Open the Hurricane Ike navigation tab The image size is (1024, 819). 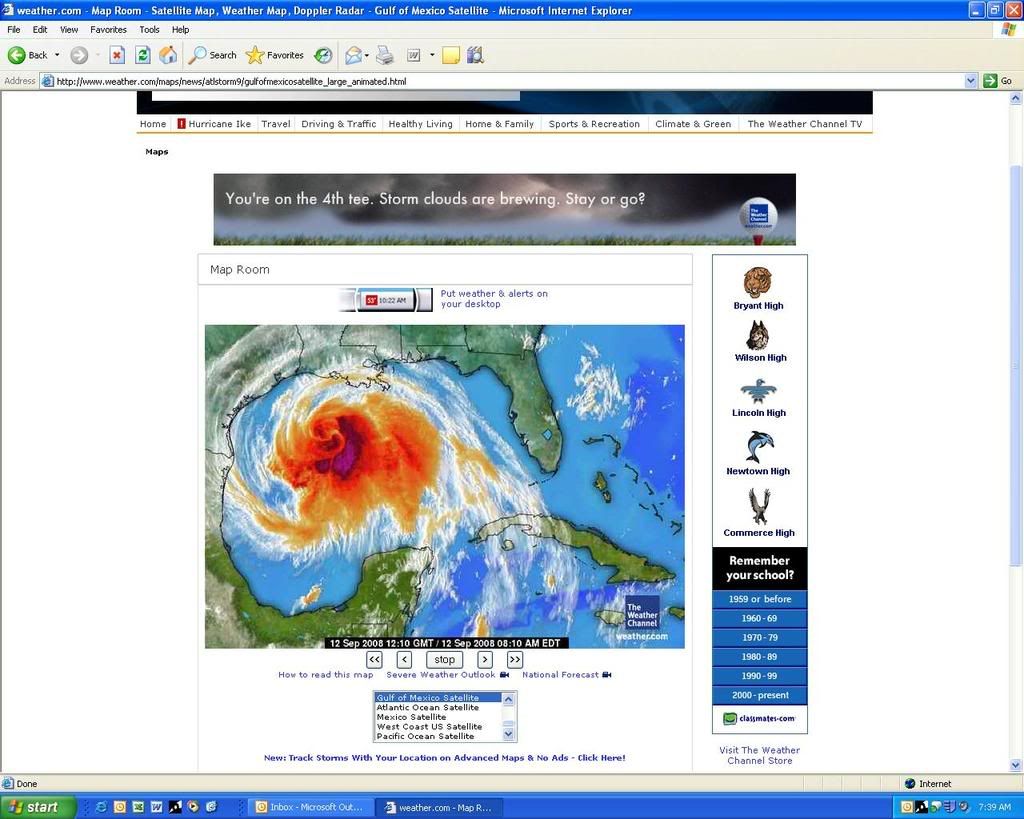(x=214, y=124)
